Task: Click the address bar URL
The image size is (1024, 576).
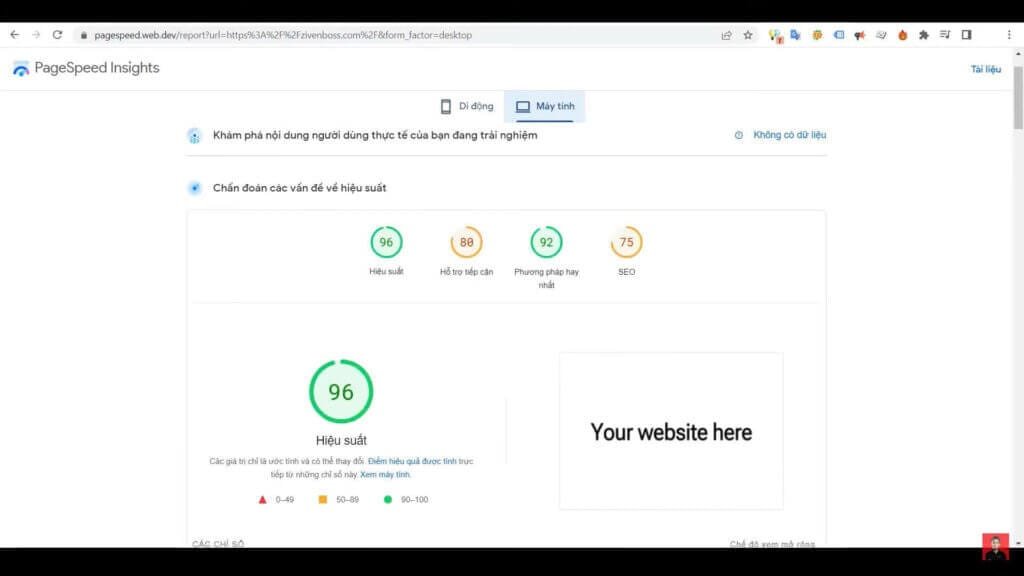Action: pyautogui.click(x=283, y=35)
